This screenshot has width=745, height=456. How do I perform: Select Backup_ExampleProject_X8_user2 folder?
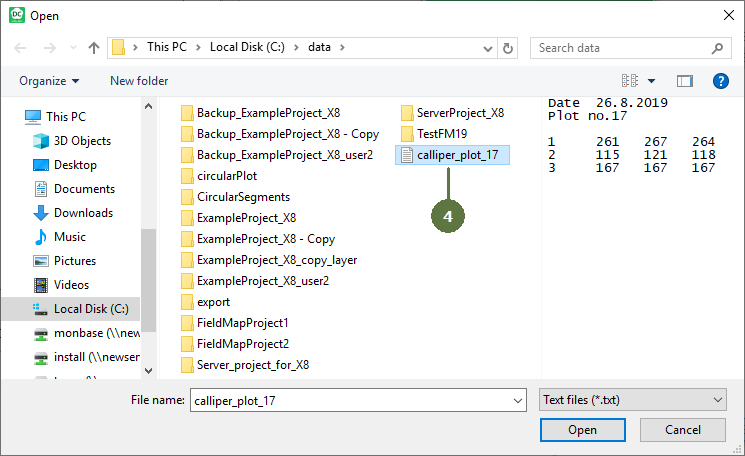coord(277,155)
